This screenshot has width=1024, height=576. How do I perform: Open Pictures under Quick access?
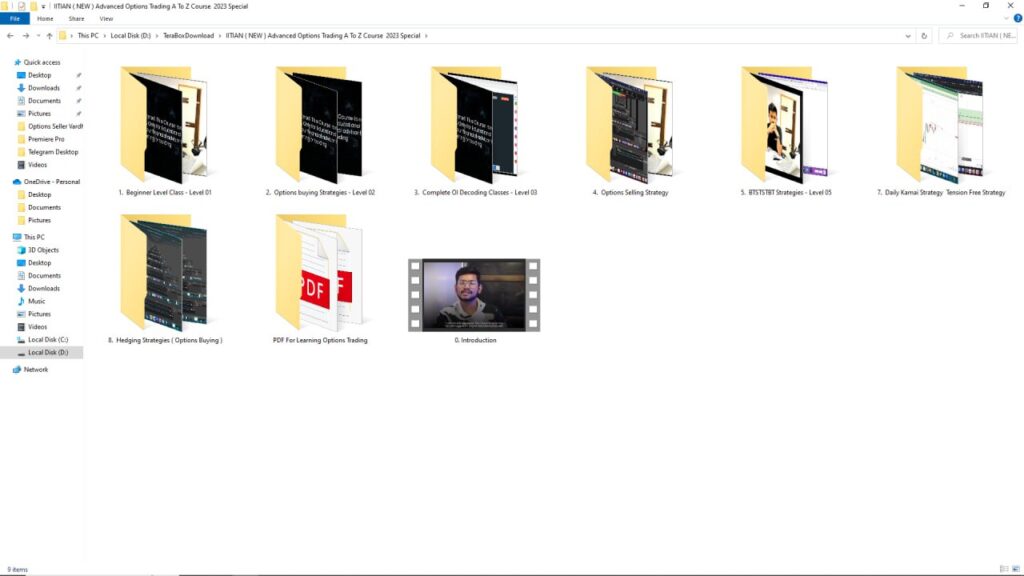pyautogui.click(x=39, y=114)
